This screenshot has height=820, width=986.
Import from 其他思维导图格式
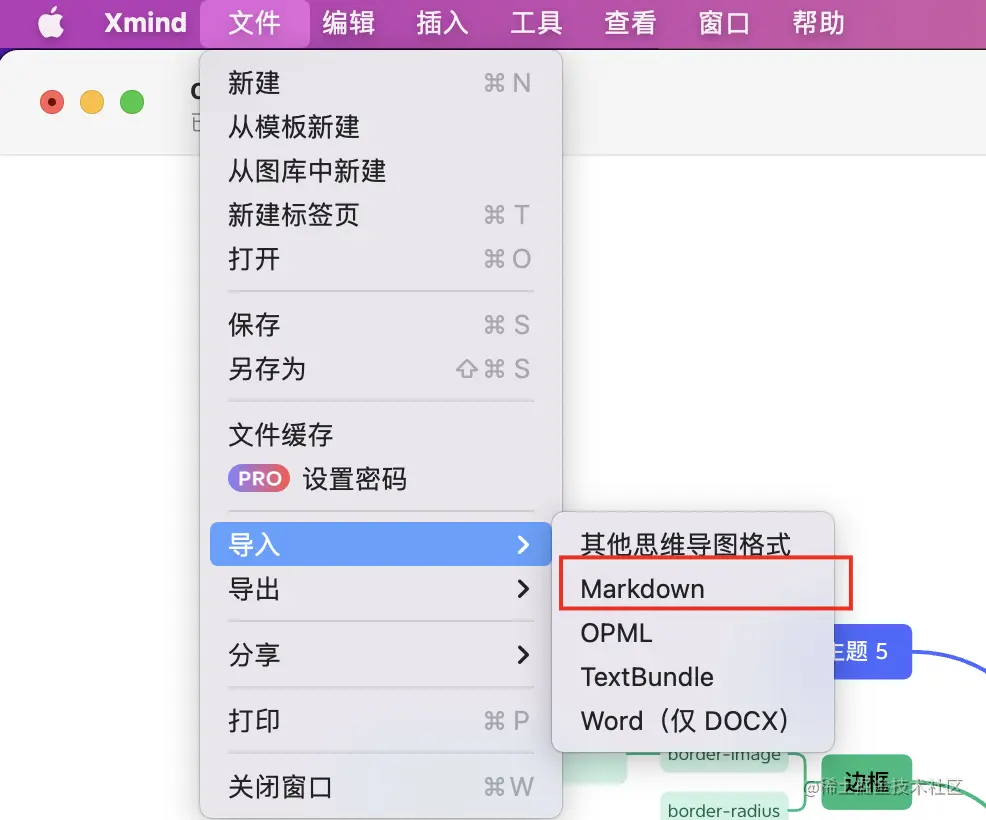click(693, 544)
